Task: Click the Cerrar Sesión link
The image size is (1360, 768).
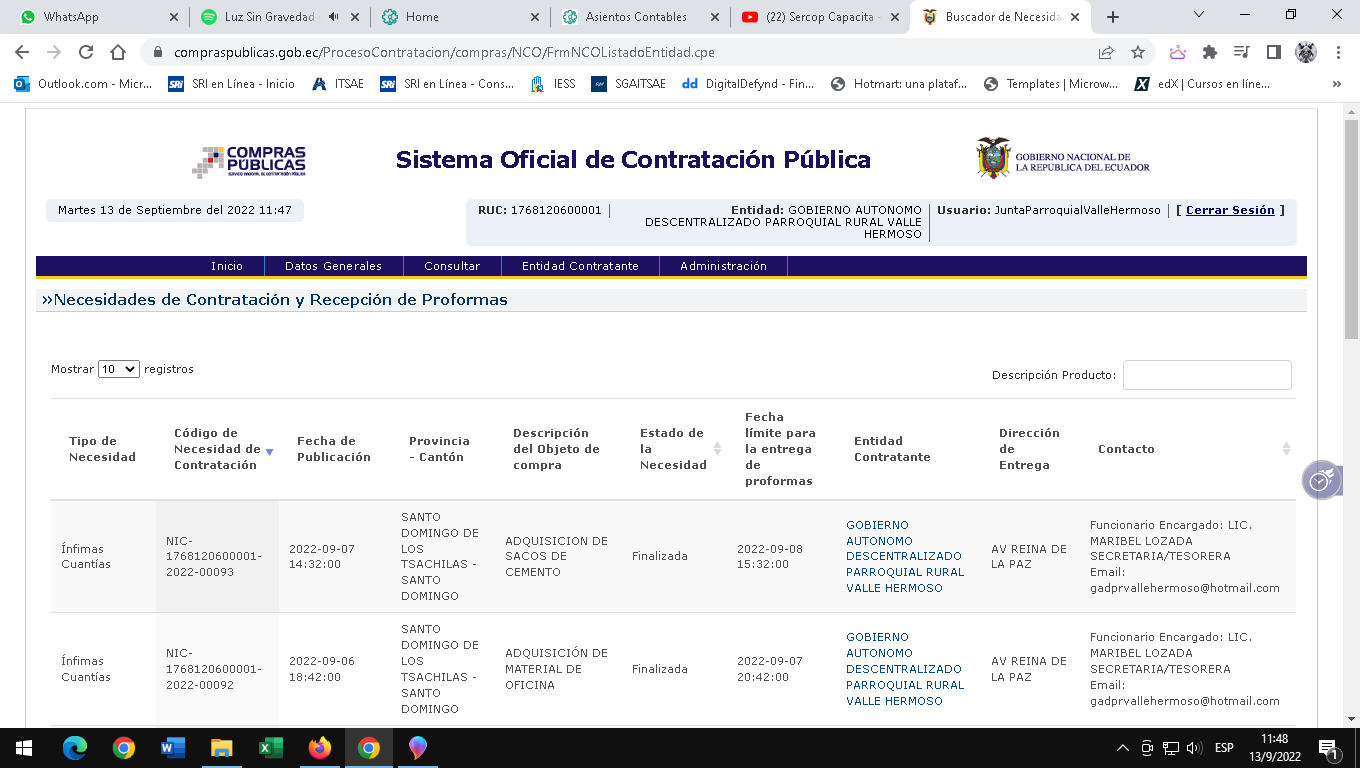Action: tap(1230, 210)
